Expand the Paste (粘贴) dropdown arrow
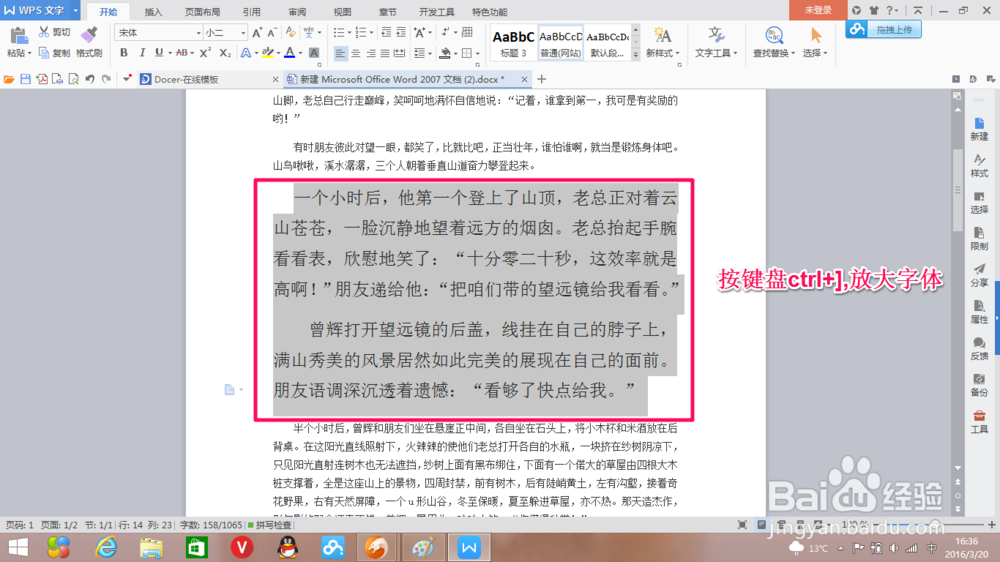The width and height of the screenshot is (1000, 562). tap(29, 54)
